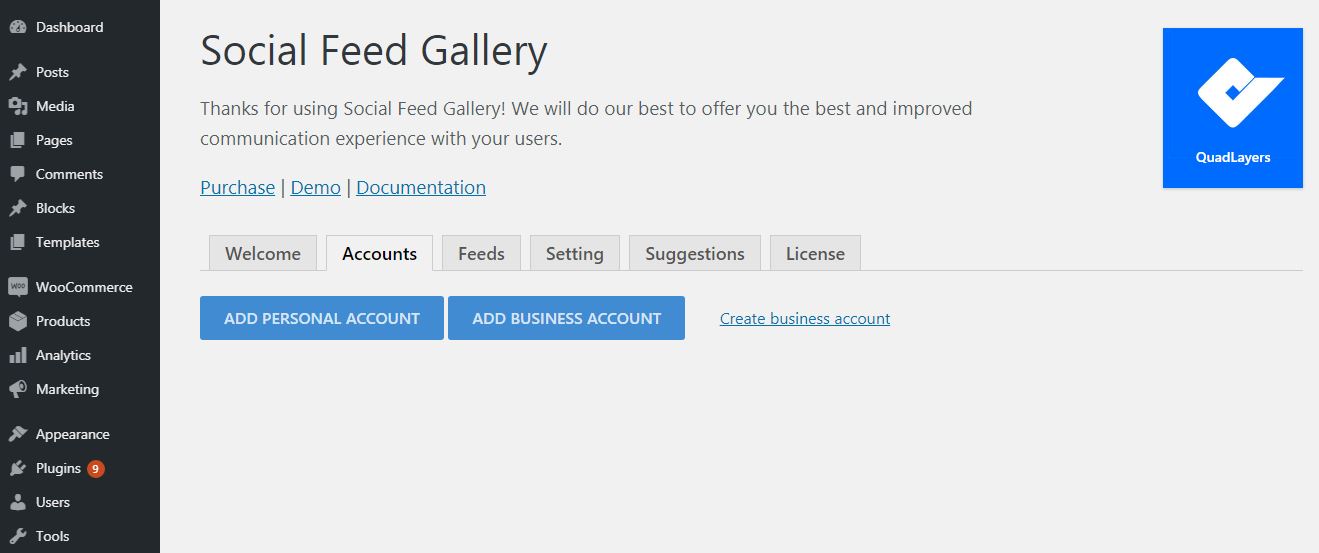Viewport: 1319px width, 553px height.
Task: Select the Appearance paintbrush icon
Action: pos(17,434)
